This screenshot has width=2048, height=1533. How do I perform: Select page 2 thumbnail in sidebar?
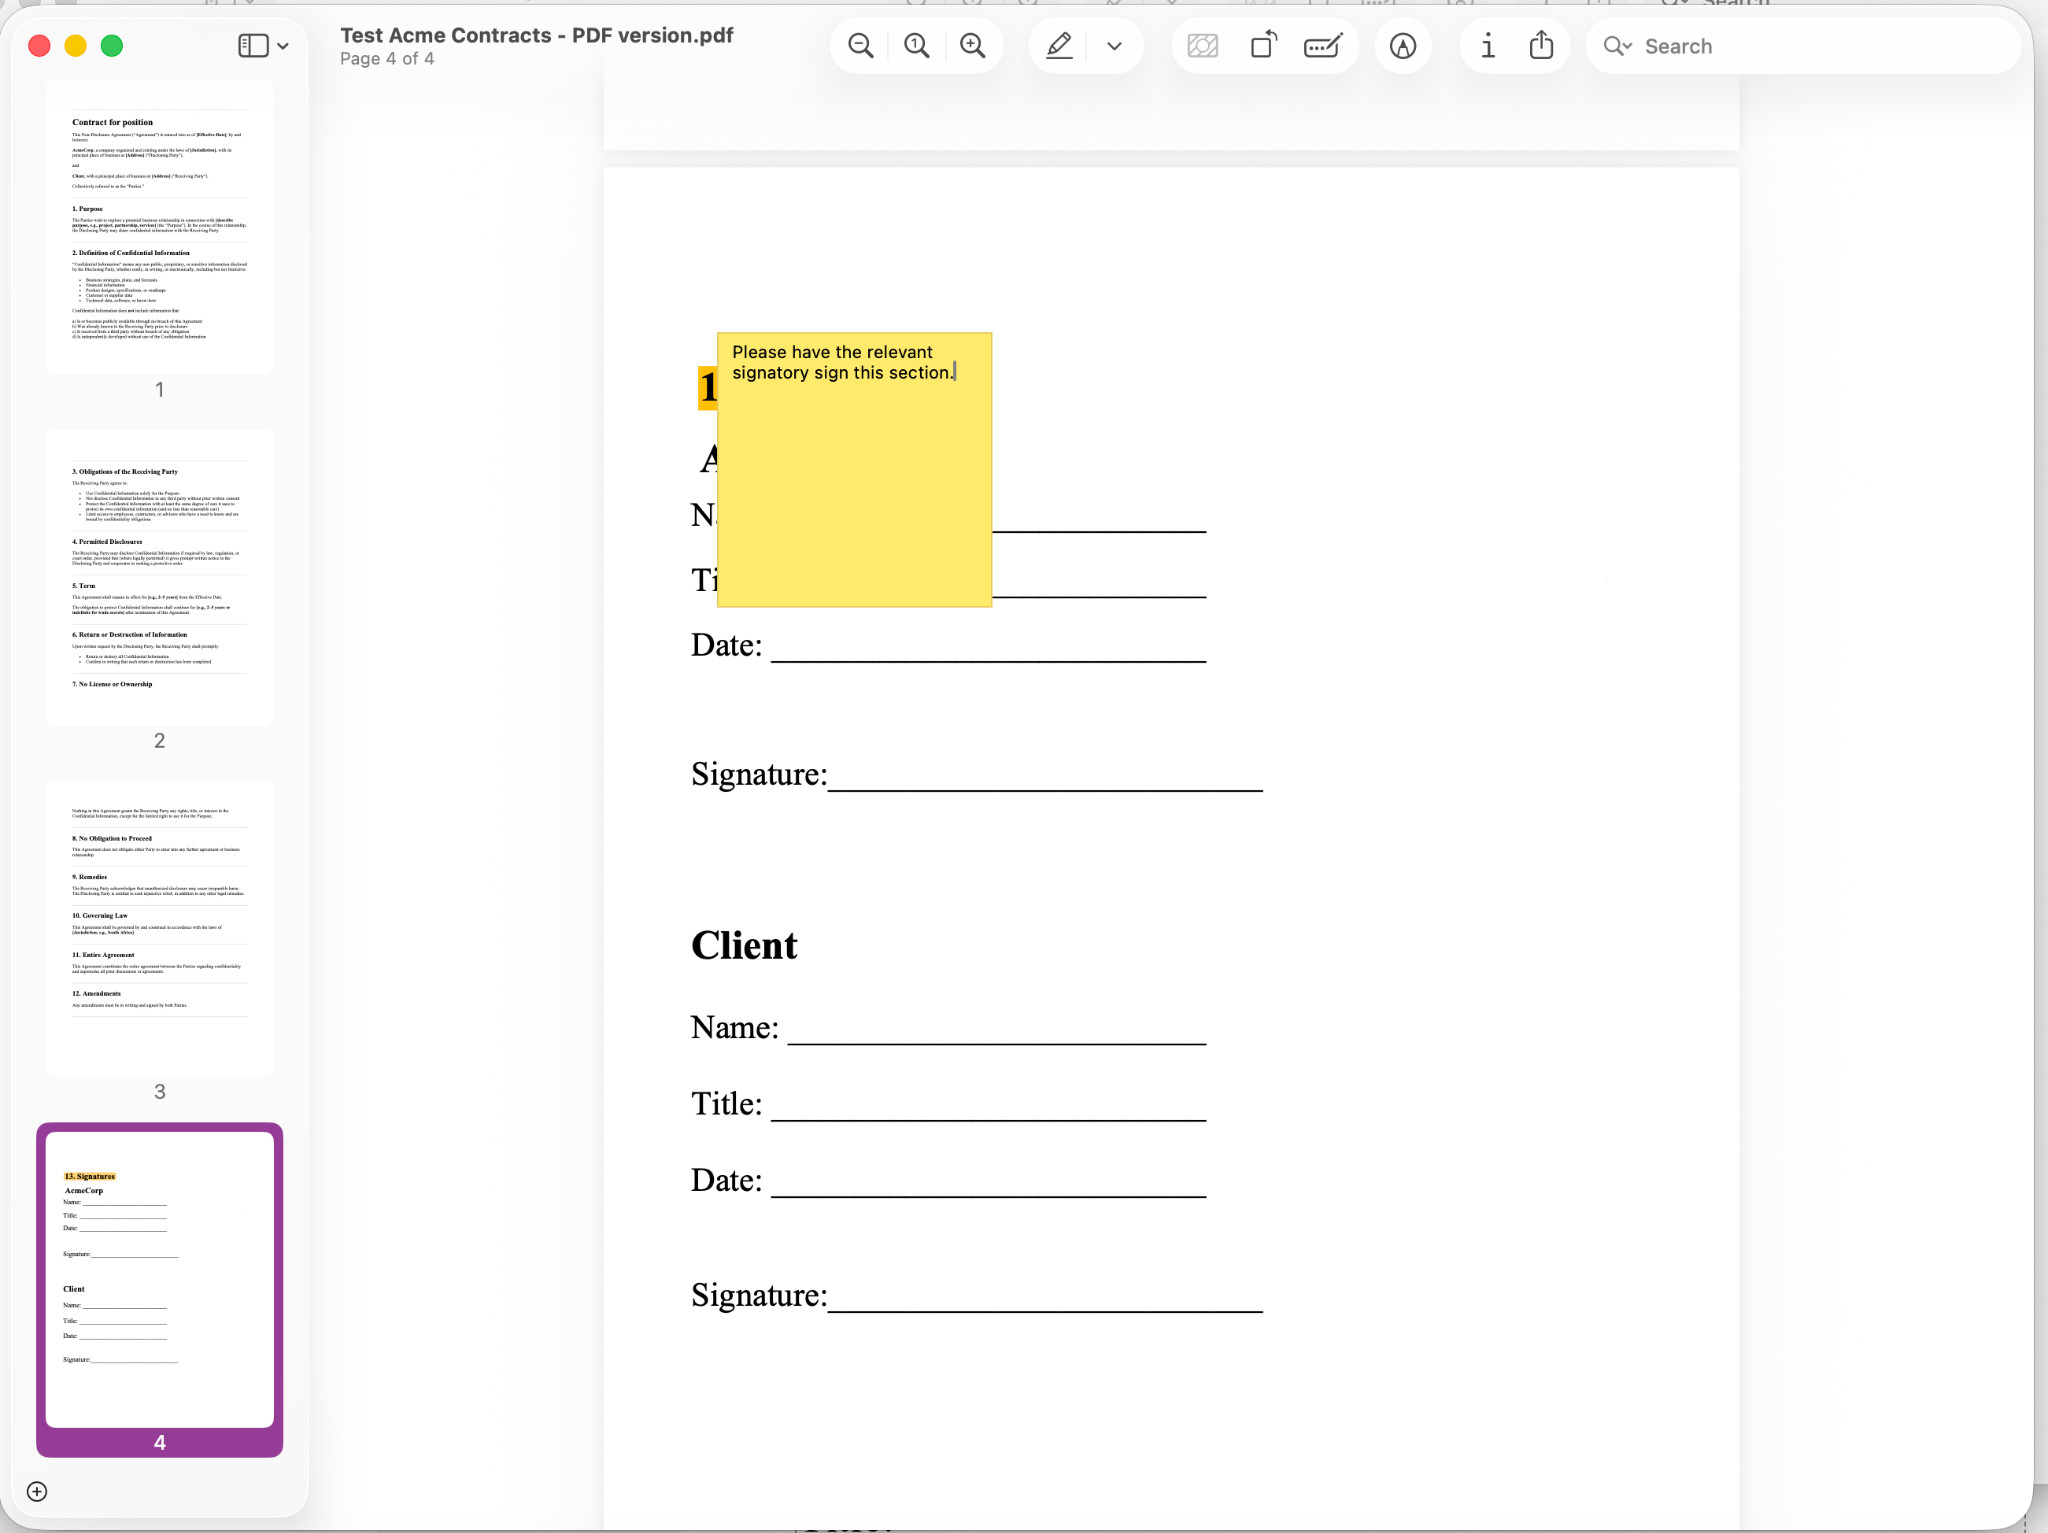[x=160, y=578]
